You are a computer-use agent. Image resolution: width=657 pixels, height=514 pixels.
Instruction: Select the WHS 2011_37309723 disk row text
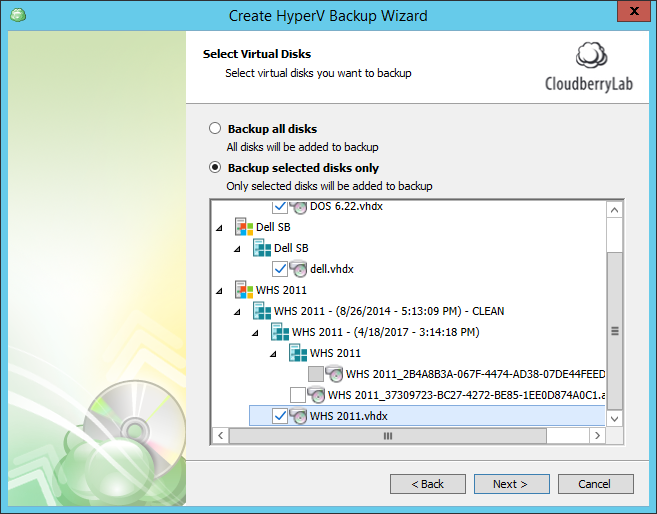[466, 395]
